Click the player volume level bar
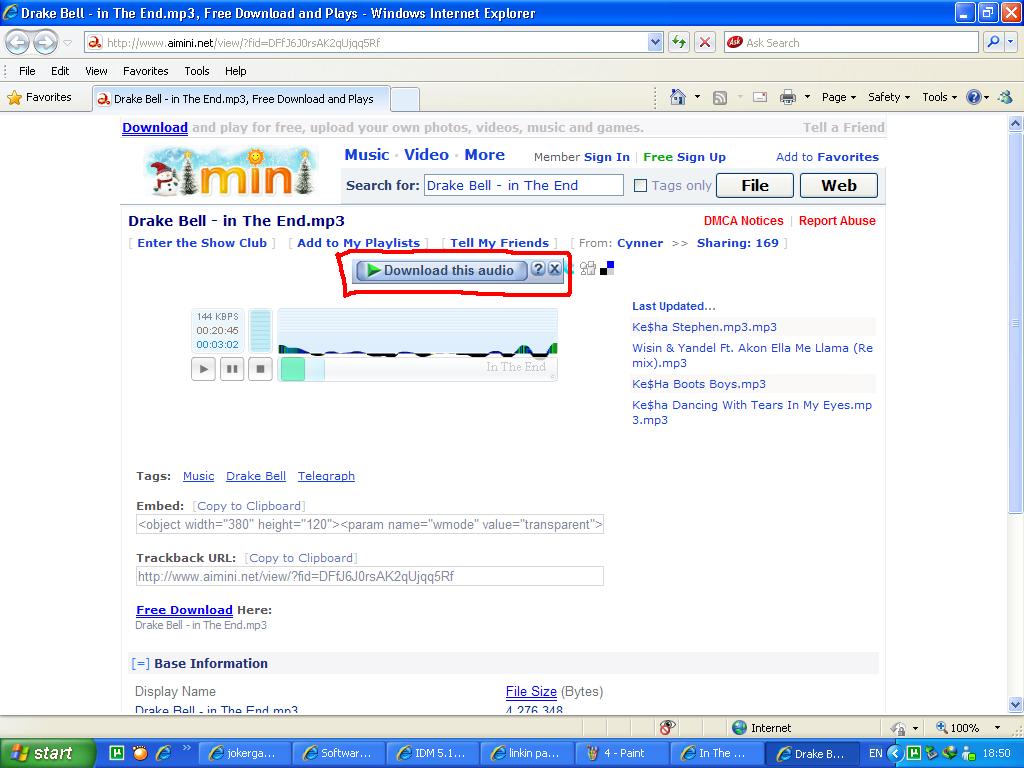This screenshot has height=768, width=1024. (x=261, y=331)
